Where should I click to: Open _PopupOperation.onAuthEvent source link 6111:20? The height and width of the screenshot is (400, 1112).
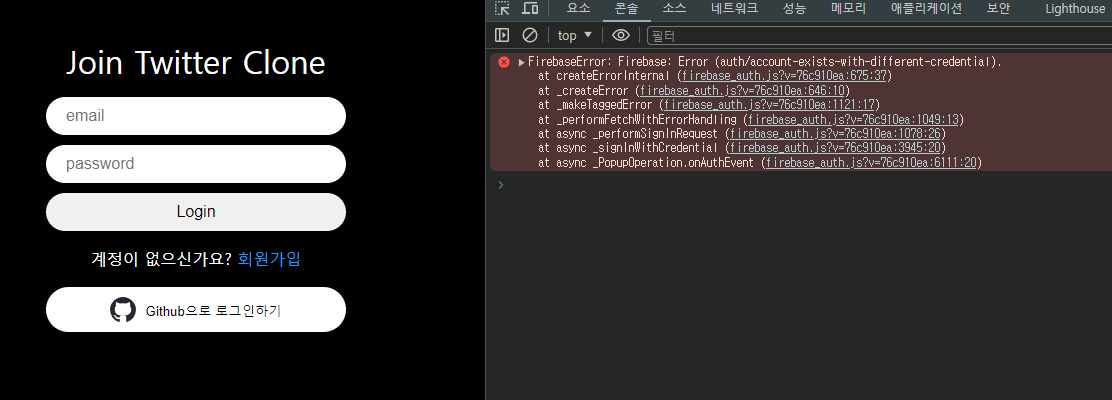871,163
